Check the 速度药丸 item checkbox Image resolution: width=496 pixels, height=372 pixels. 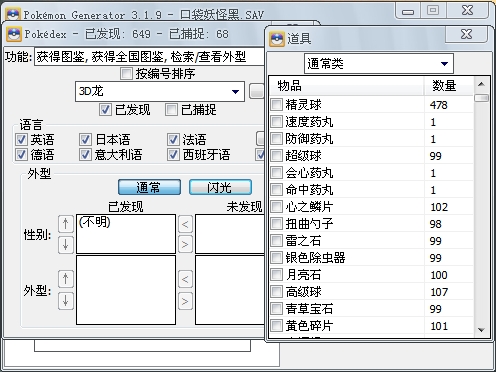276,122
